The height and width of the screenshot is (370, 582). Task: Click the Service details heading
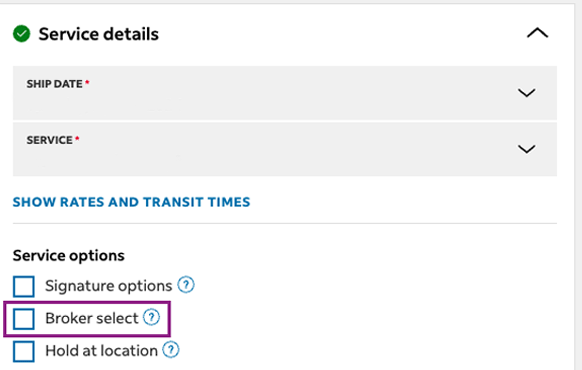(x=99, y=34)
